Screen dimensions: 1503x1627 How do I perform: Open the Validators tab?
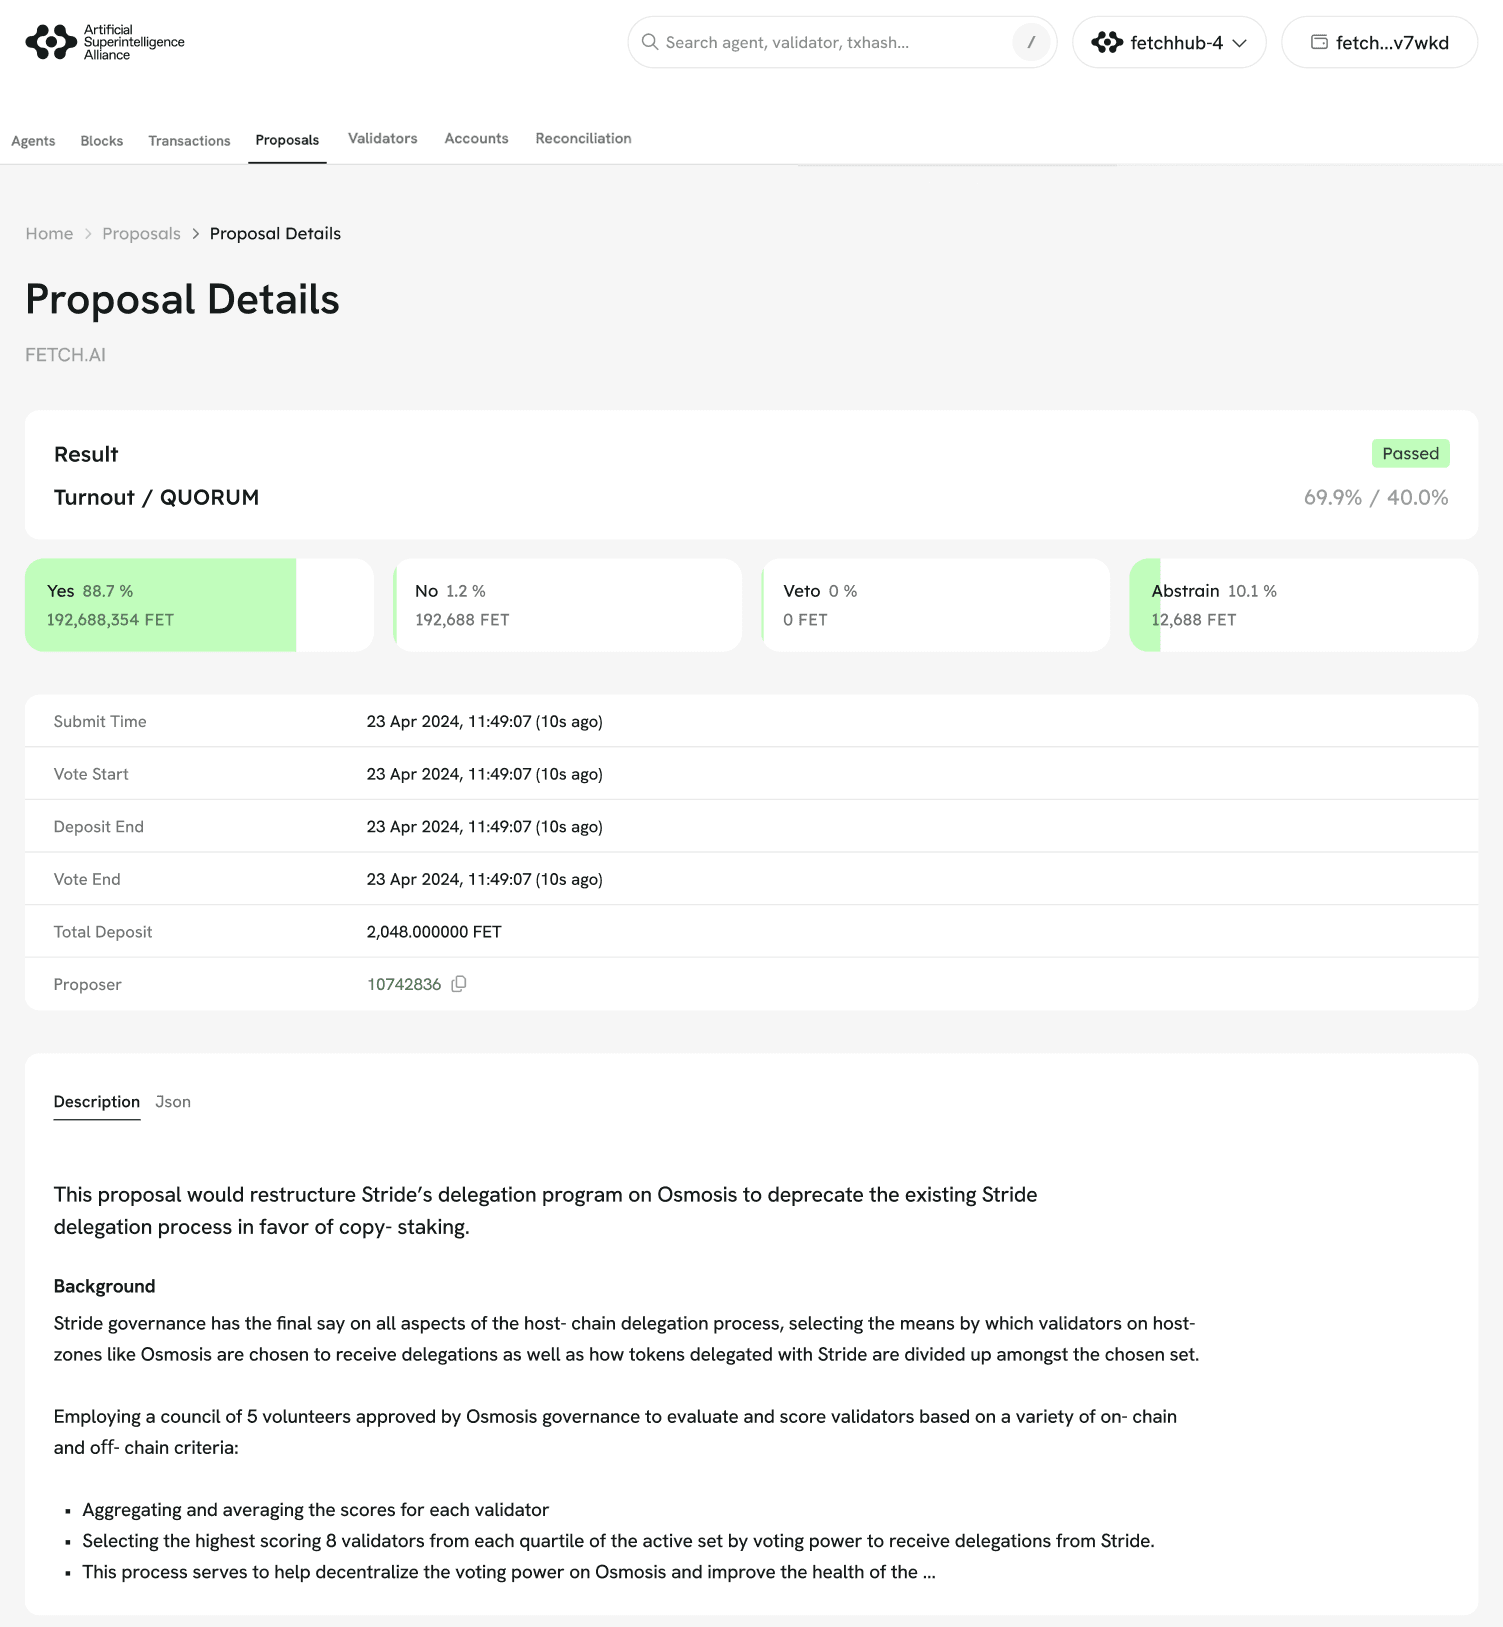[382, 139]
